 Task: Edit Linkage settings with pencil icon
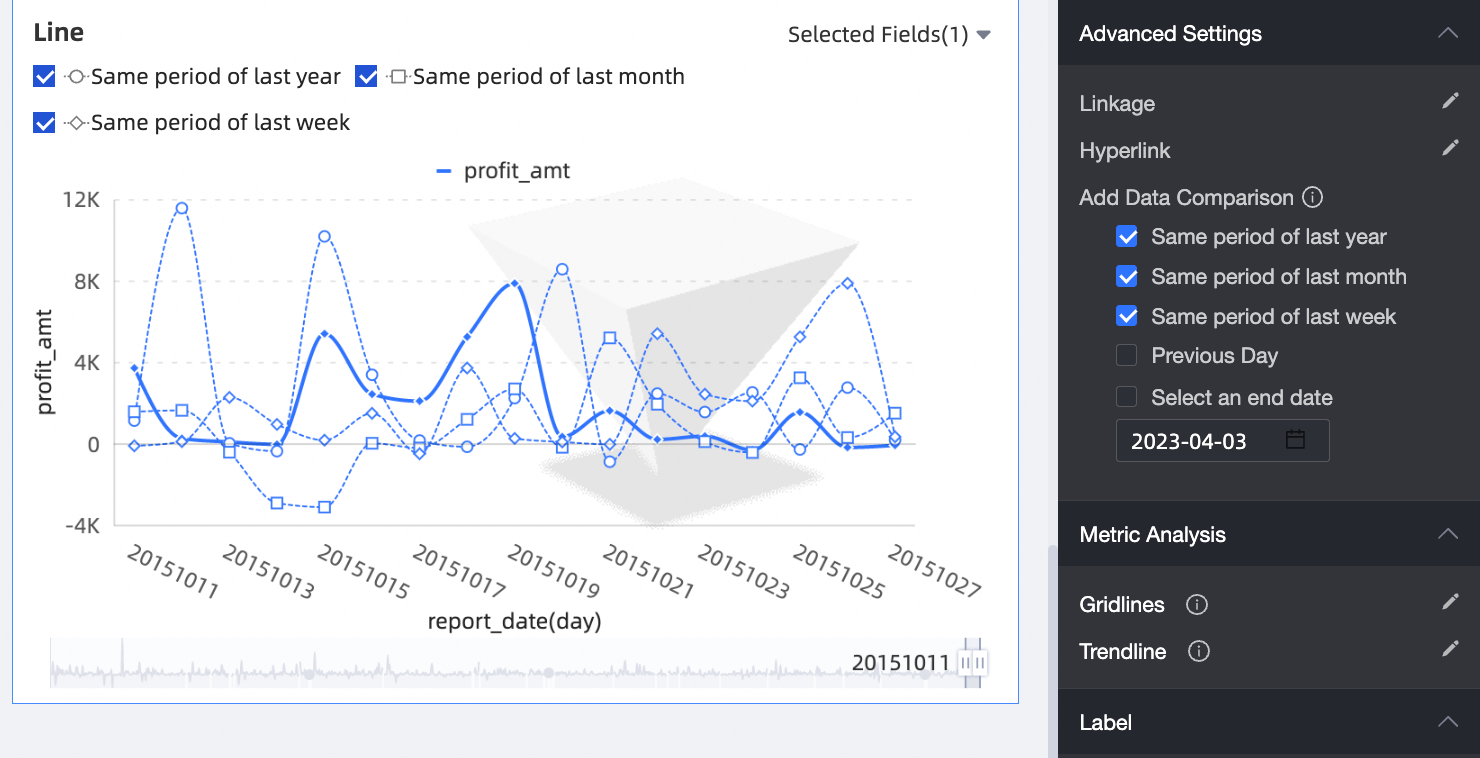[1449, 102]
